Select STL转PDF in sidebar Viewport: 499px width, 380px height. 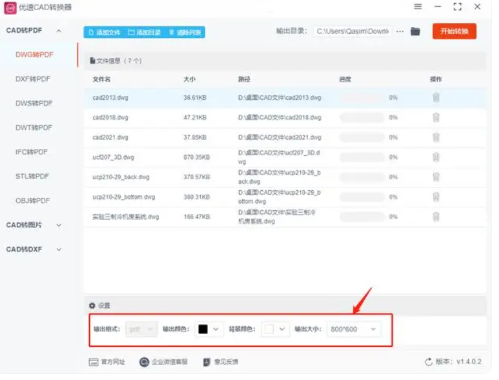32,176
